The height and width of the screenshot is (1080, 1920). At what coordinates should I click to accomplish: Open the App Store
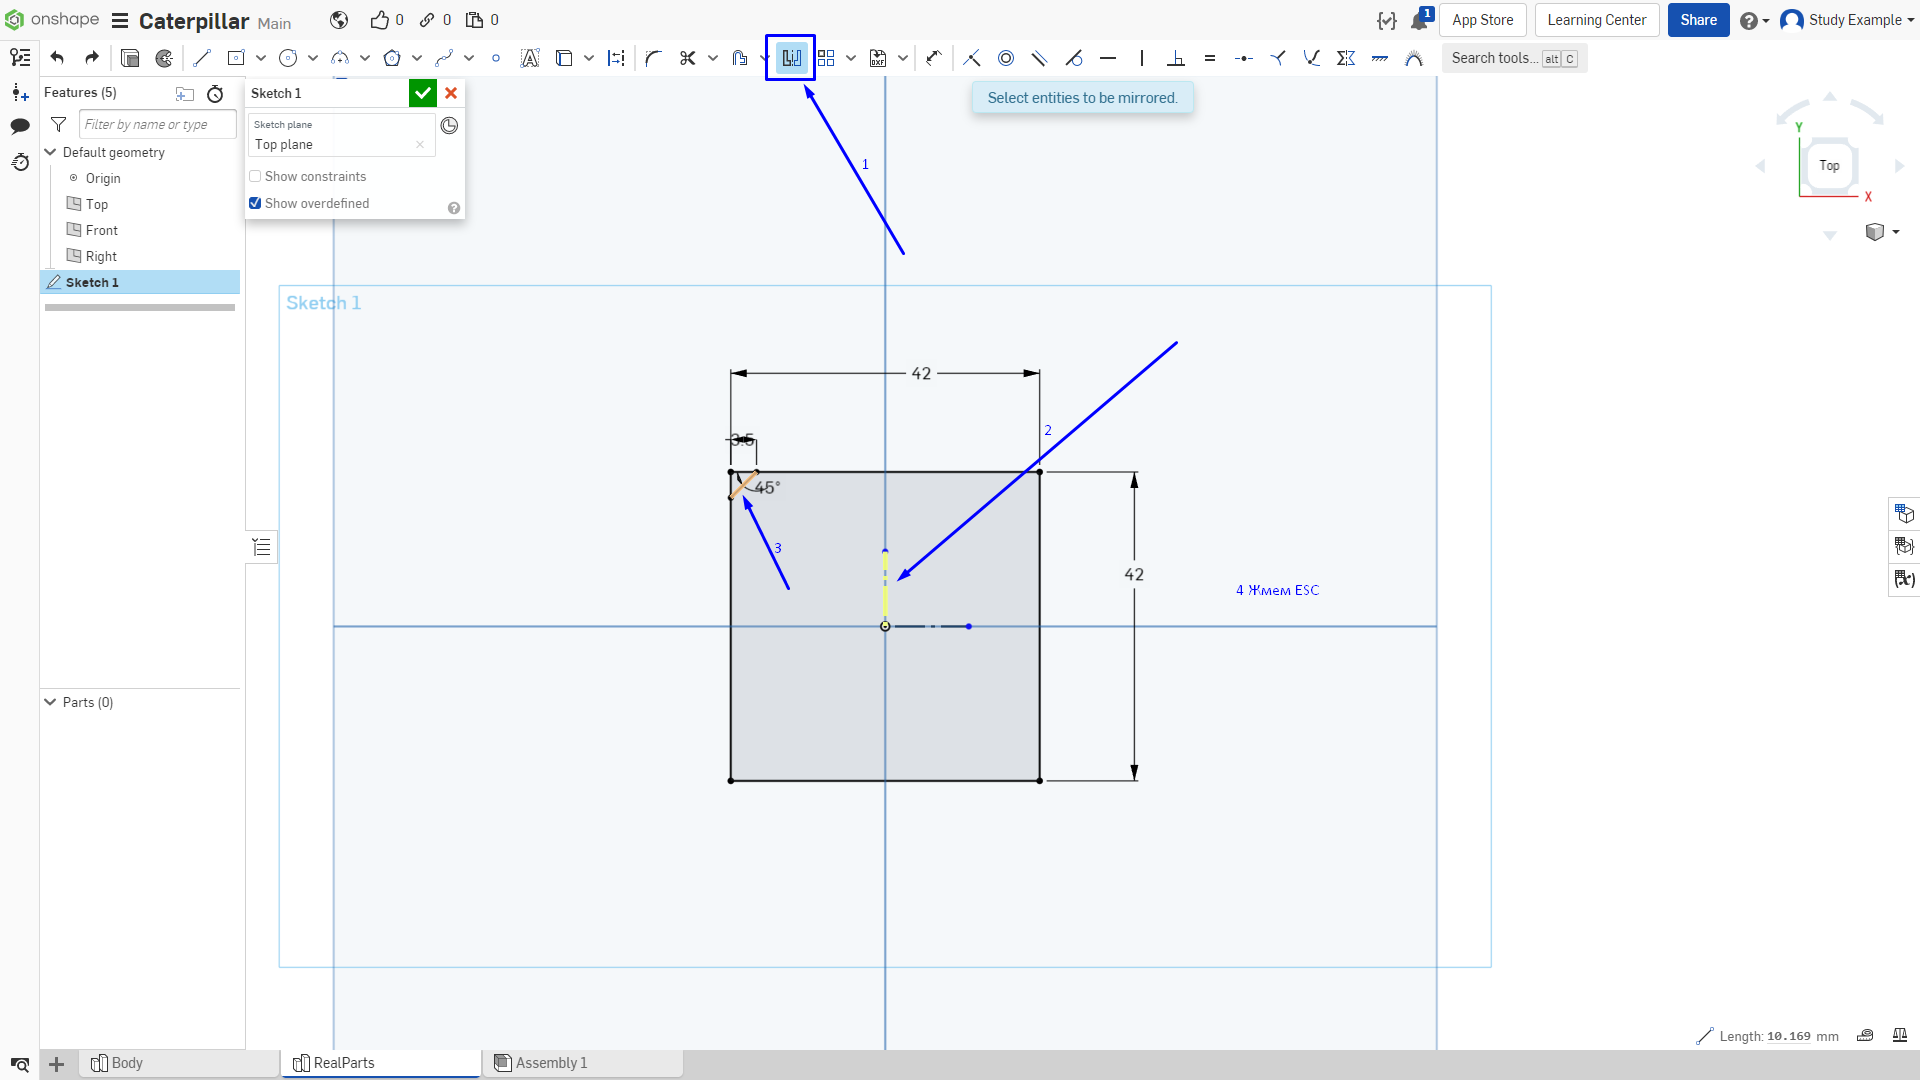(1482, 20)
